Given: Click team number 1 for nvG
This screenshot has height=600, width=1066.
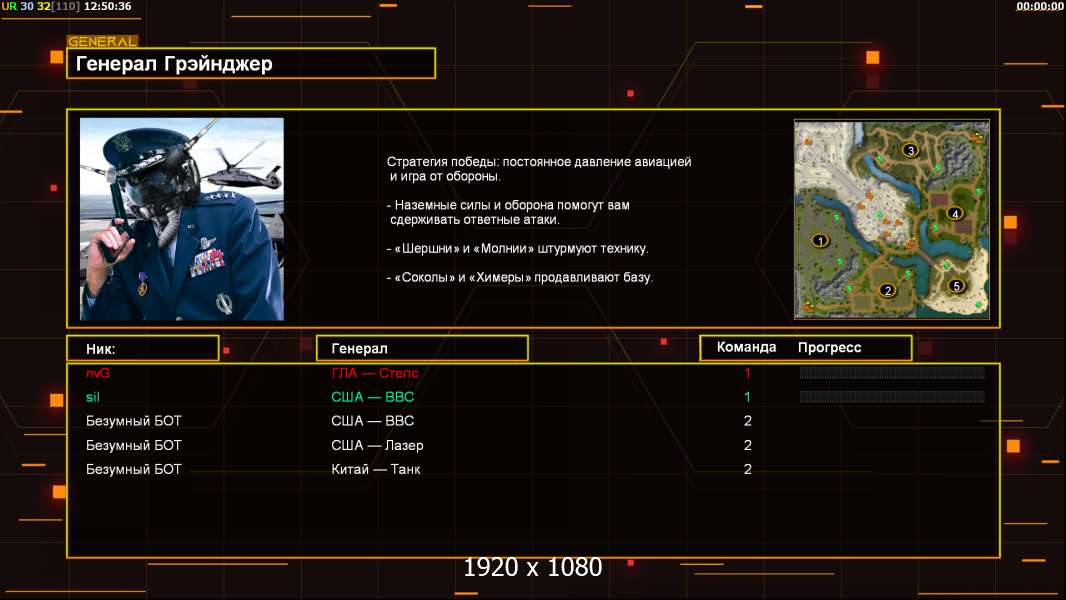Looking at the screenshot, I should coord(747,373).
